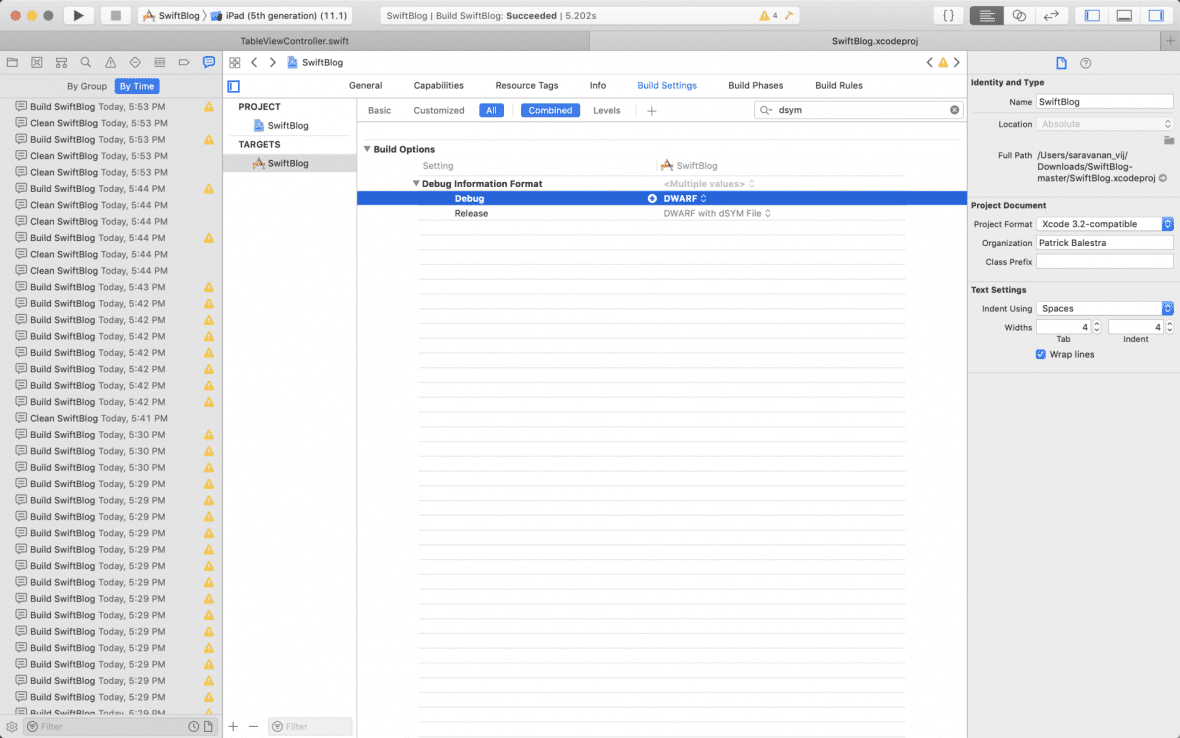The image size is (1180, 738).
Task: Clear the dsym search field
Action: (x=954, y=110)
